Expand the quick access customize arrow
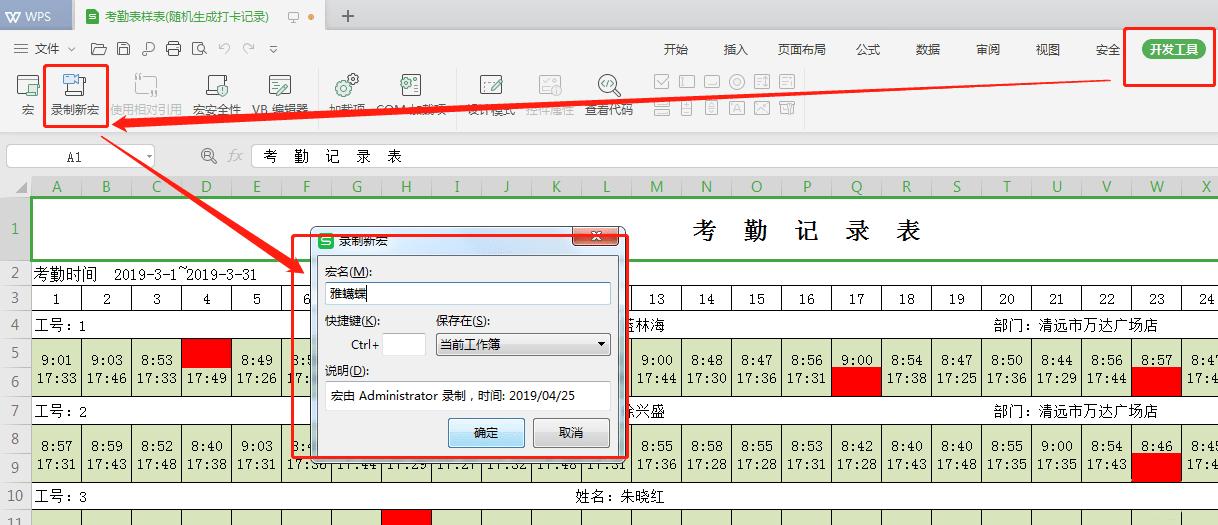The width and height of the screenshot is (1218, 525). (274, 49)
